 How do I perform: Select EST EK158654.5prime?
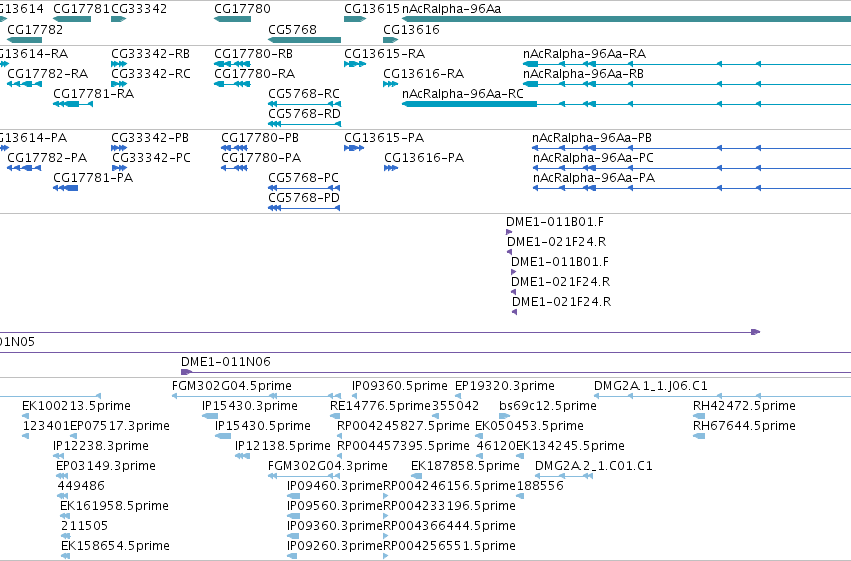(115, 545)
